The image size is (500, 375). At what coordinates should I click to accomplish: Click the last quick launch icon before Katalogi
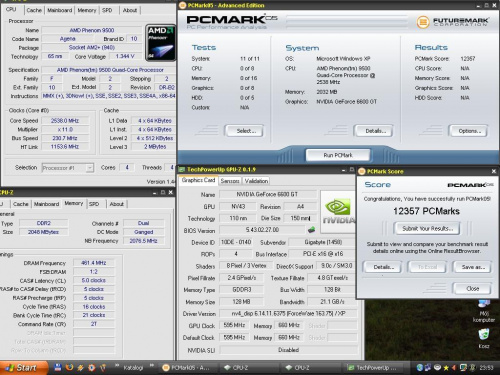coord(103,367)
